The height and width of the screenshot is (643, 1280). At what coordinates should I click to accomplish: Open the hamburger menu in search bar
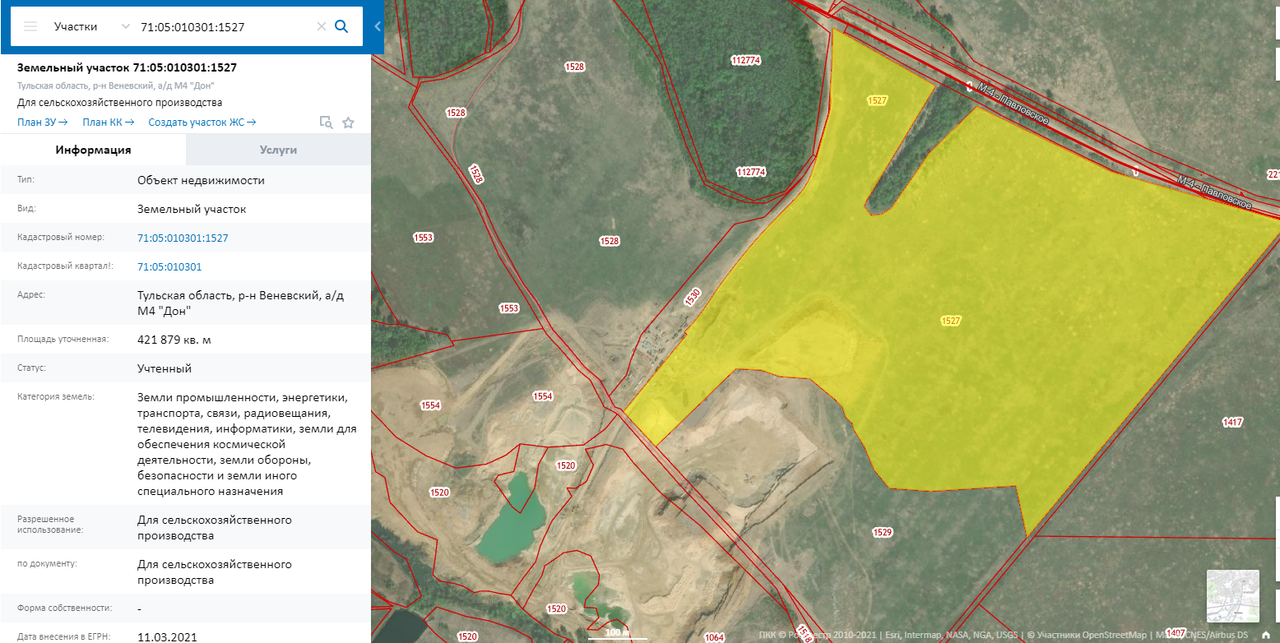click(31, 27)
